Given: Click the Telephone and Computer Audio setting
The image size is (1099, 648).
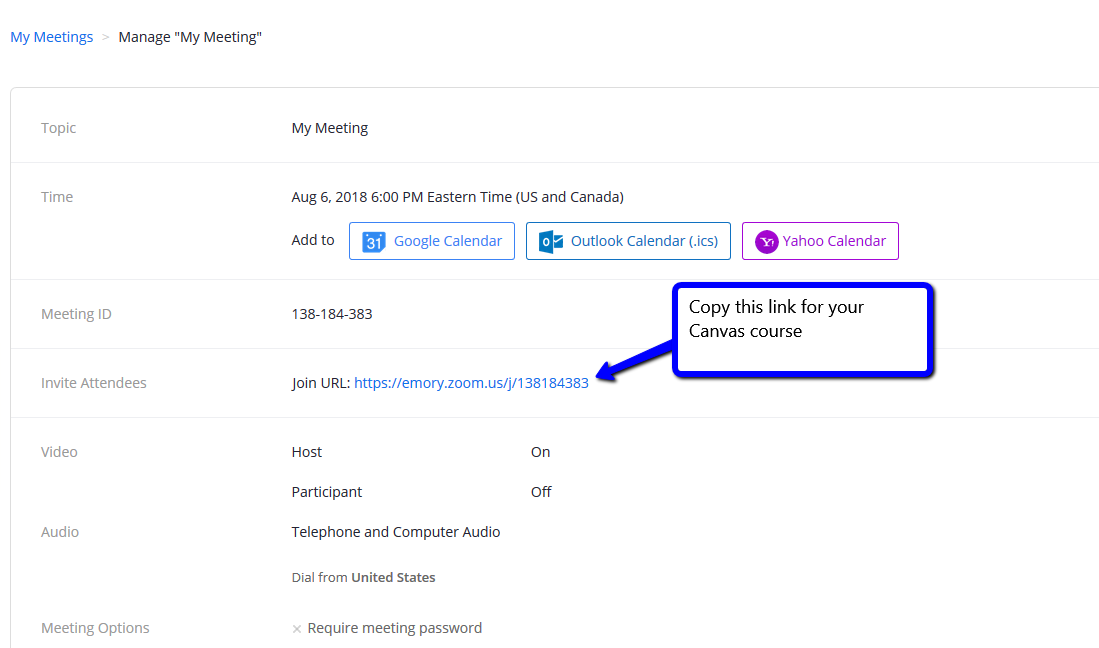Looking at the screenshot, I should (395, 531).
